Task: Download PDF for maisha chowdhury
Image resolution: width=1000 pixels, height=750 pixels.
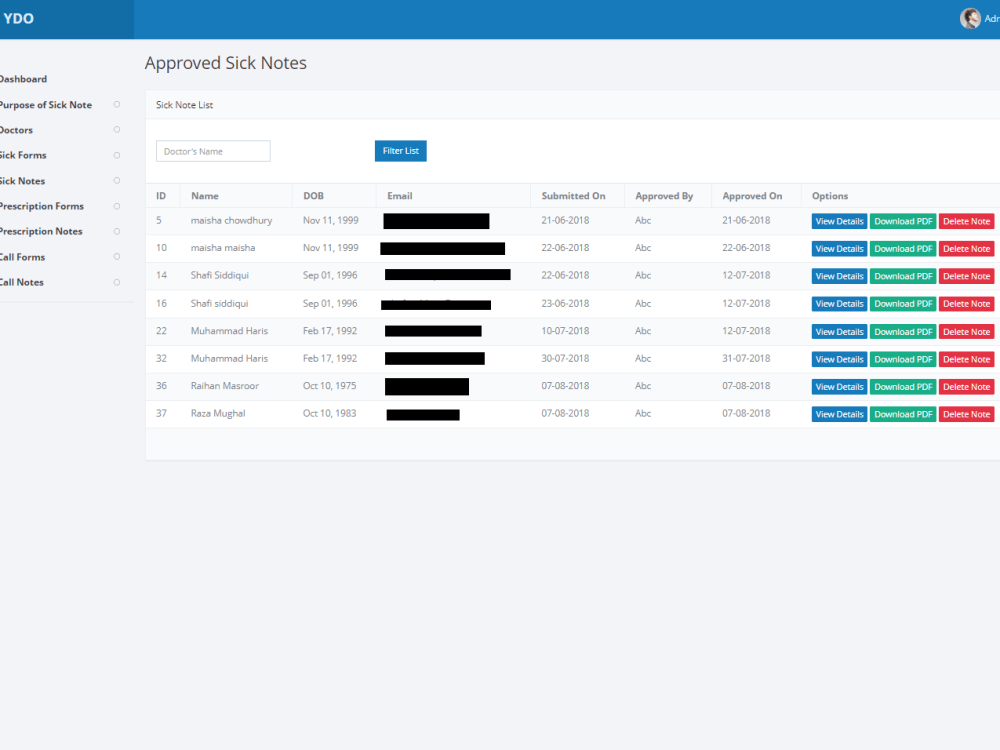Action: pos(903,220)
